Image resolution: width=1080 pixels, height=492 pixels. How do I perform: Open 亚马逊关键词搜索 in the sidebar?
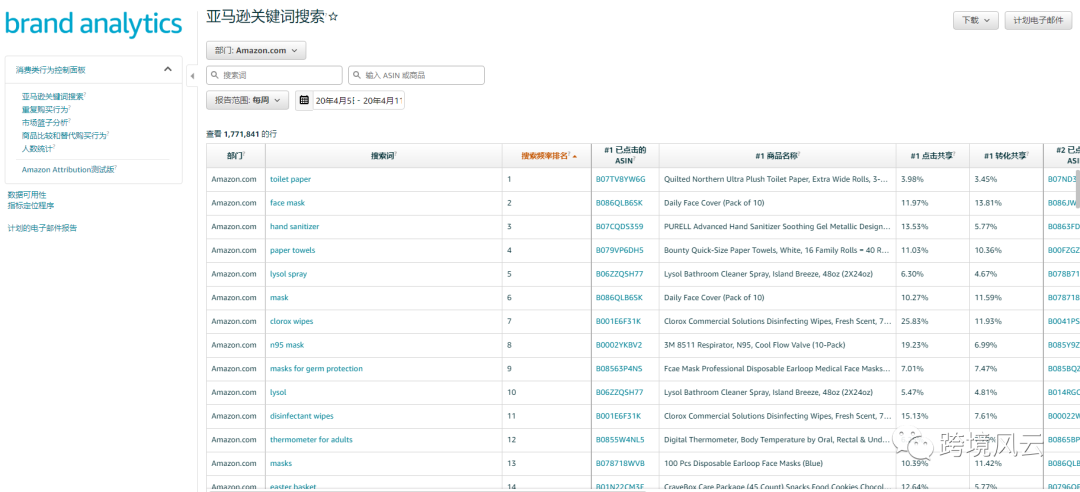[x=53, y=96]
